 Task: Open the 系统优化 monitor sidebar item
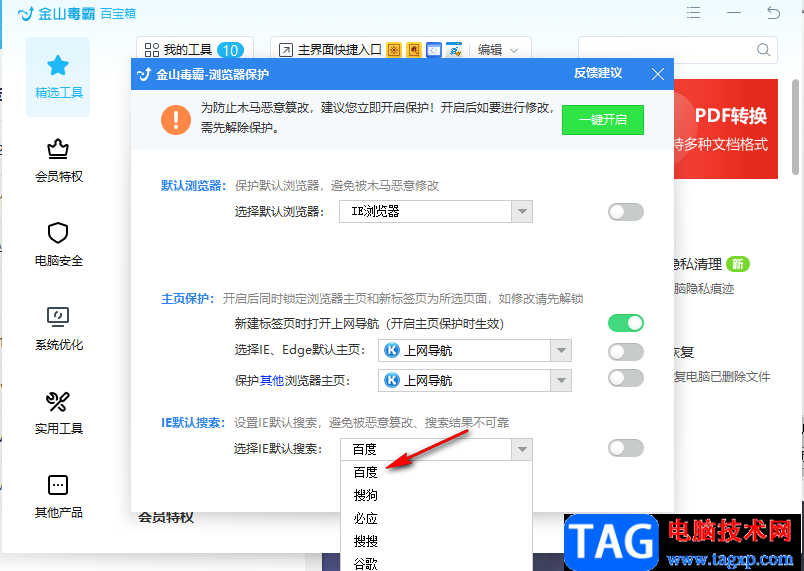pyautogui.click(x=58, y=329)
